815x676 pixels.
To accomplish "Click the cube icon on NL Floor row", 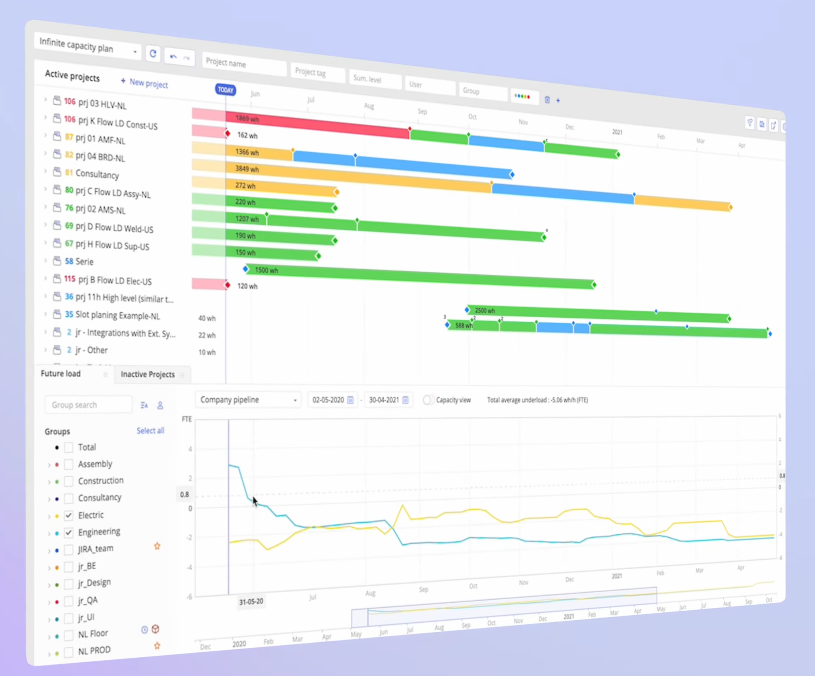I will tap(155, 629).
